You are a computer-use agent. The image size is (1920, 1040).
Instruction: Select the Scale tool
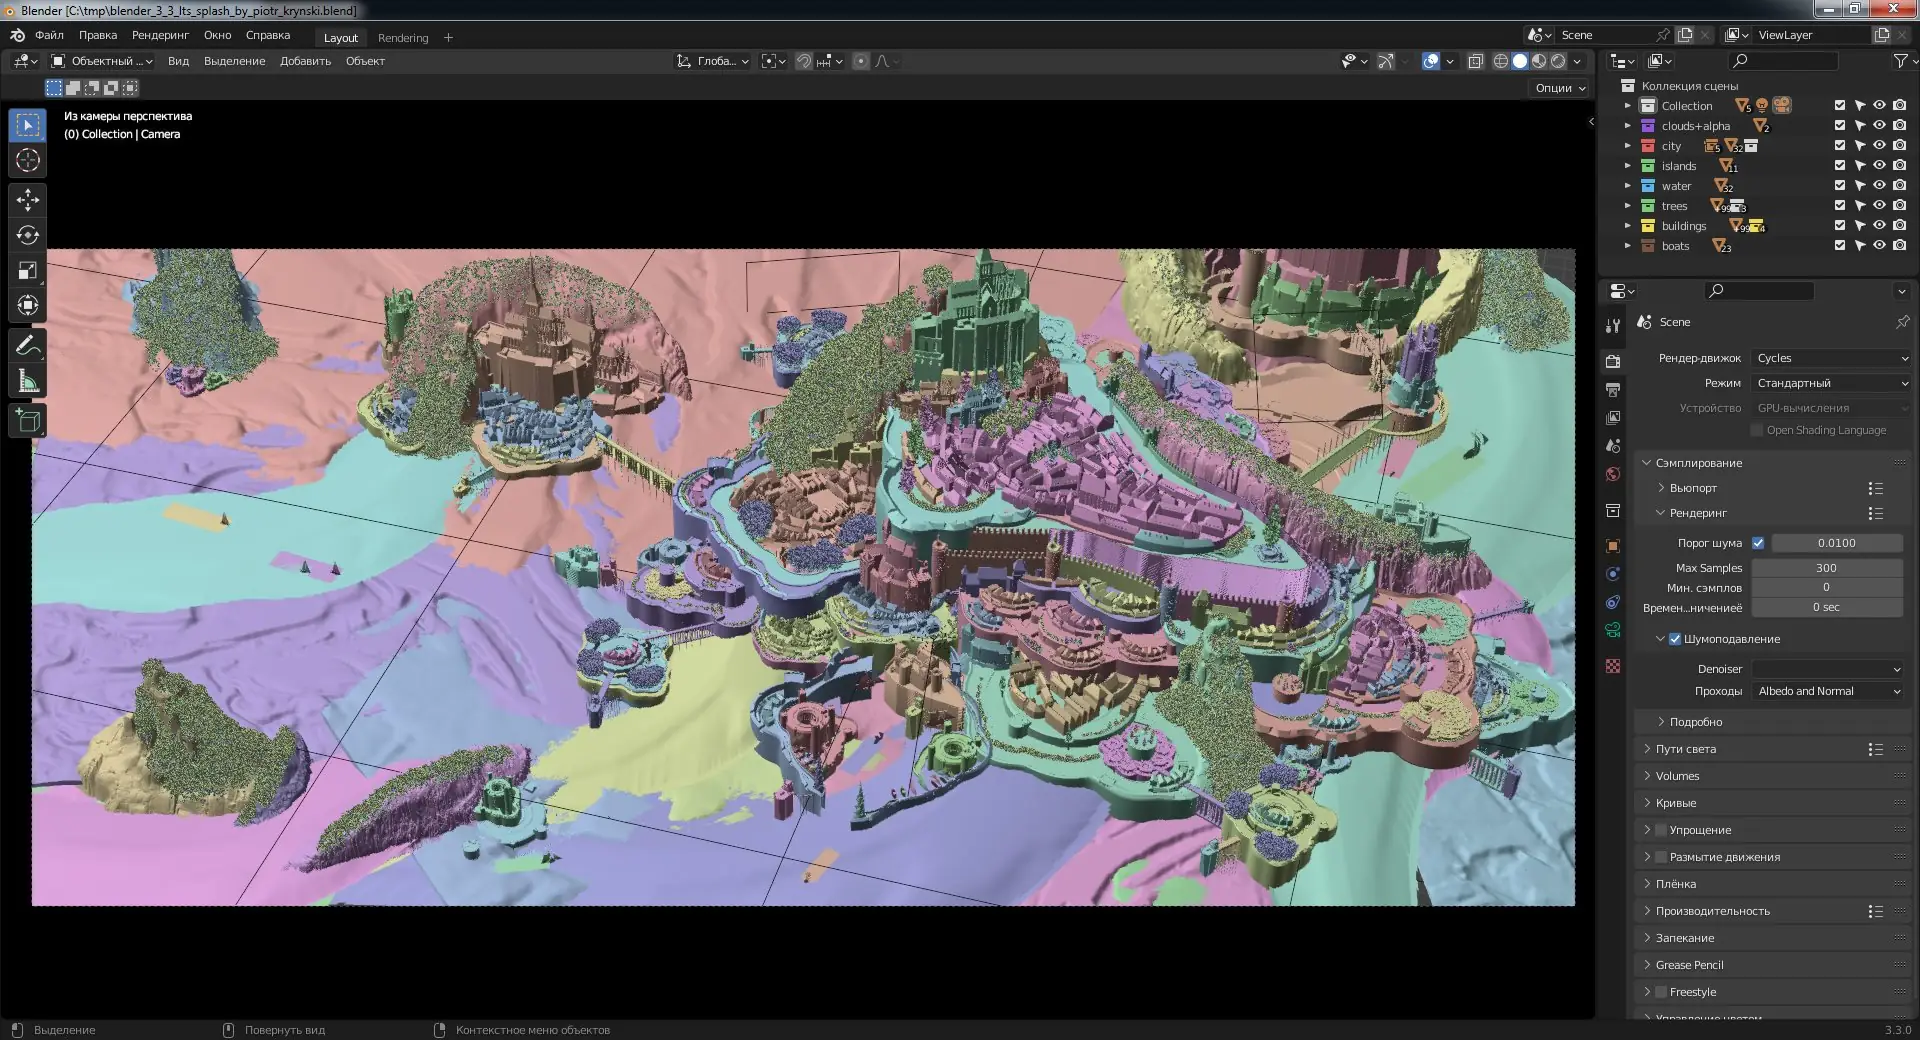(28, 271)
